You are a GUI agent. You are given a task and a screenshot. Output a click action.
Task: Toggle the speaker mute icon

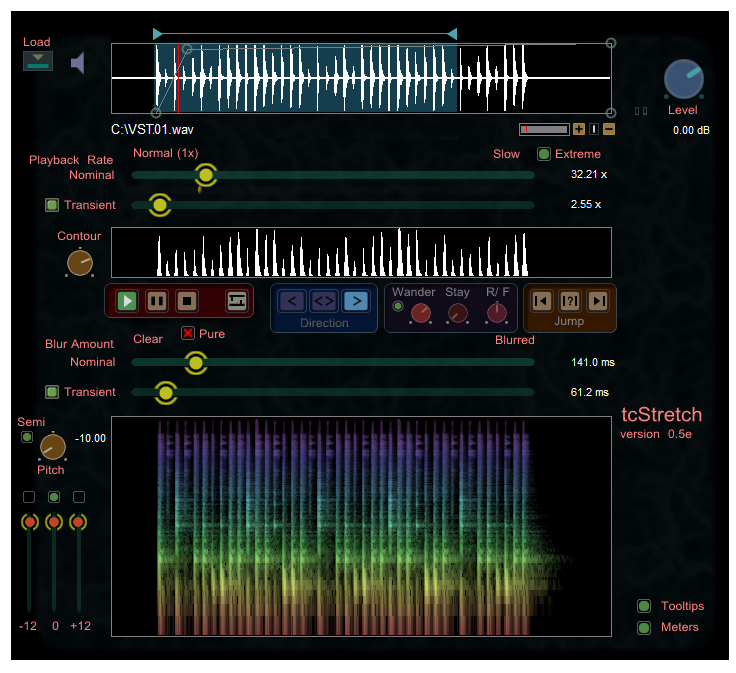click(78, 63)
